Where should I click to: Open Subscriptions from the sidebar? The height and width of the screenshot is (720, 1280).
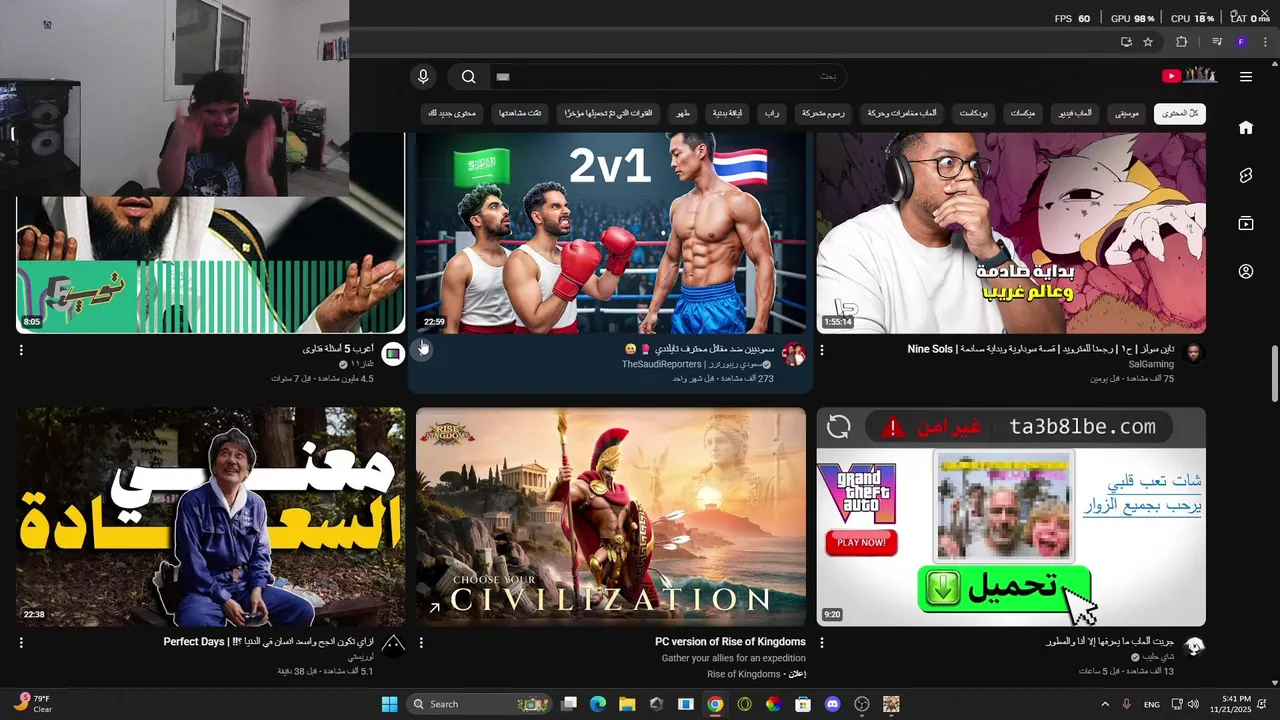click(1246, 223)
